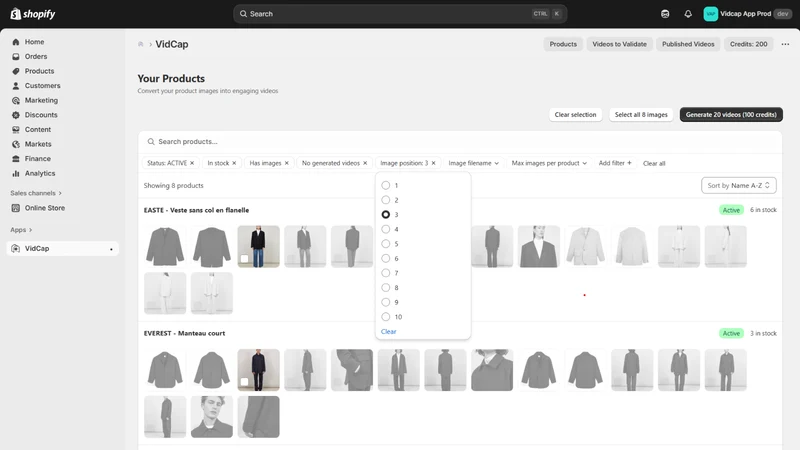Select third image of EVEREST coat
The image size is (800, 450).
point(259,370)
